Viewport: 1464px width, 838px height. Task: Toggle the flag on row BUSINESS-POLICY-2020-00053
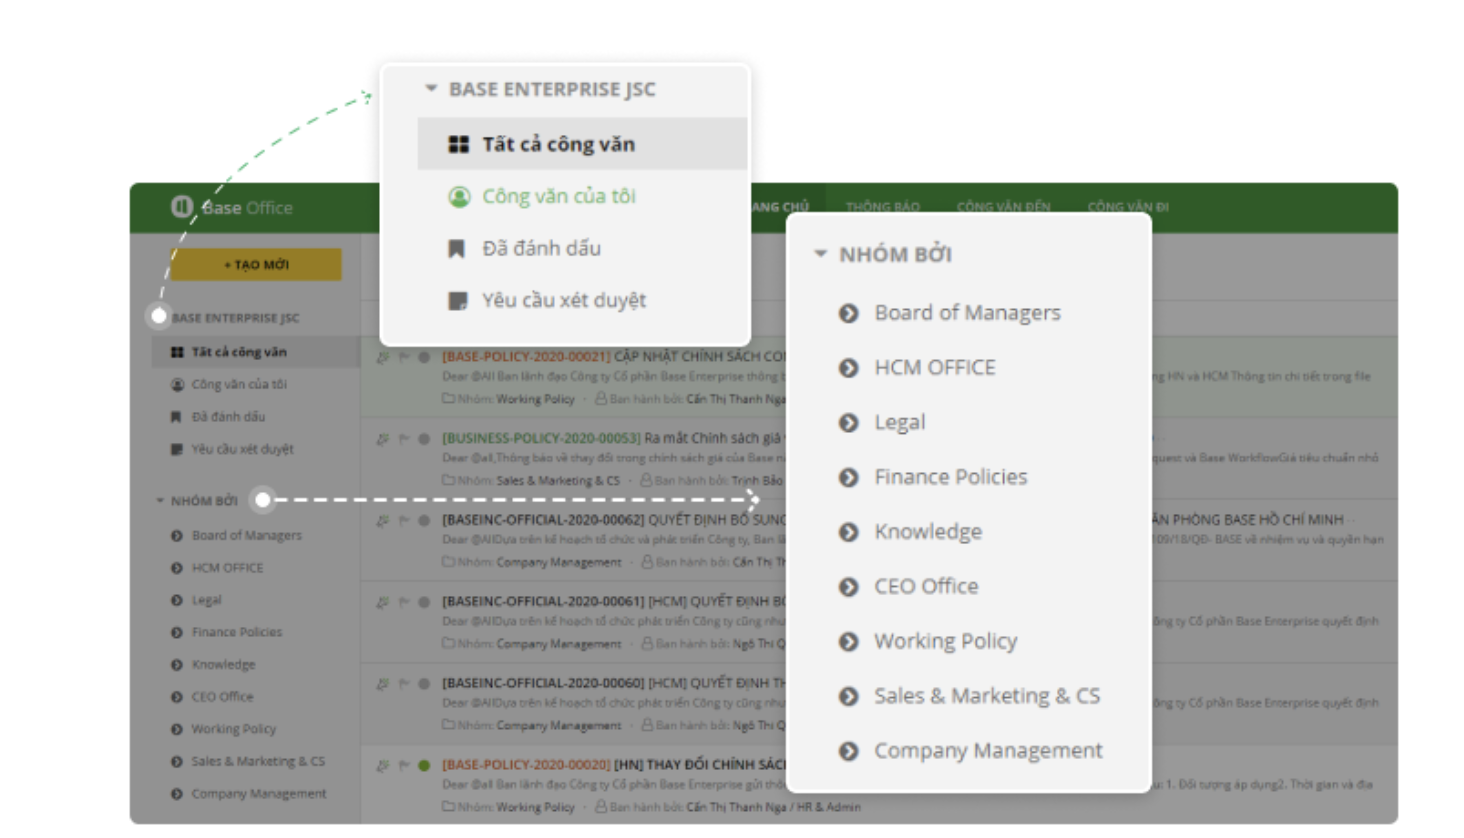[x=404, y=439]
